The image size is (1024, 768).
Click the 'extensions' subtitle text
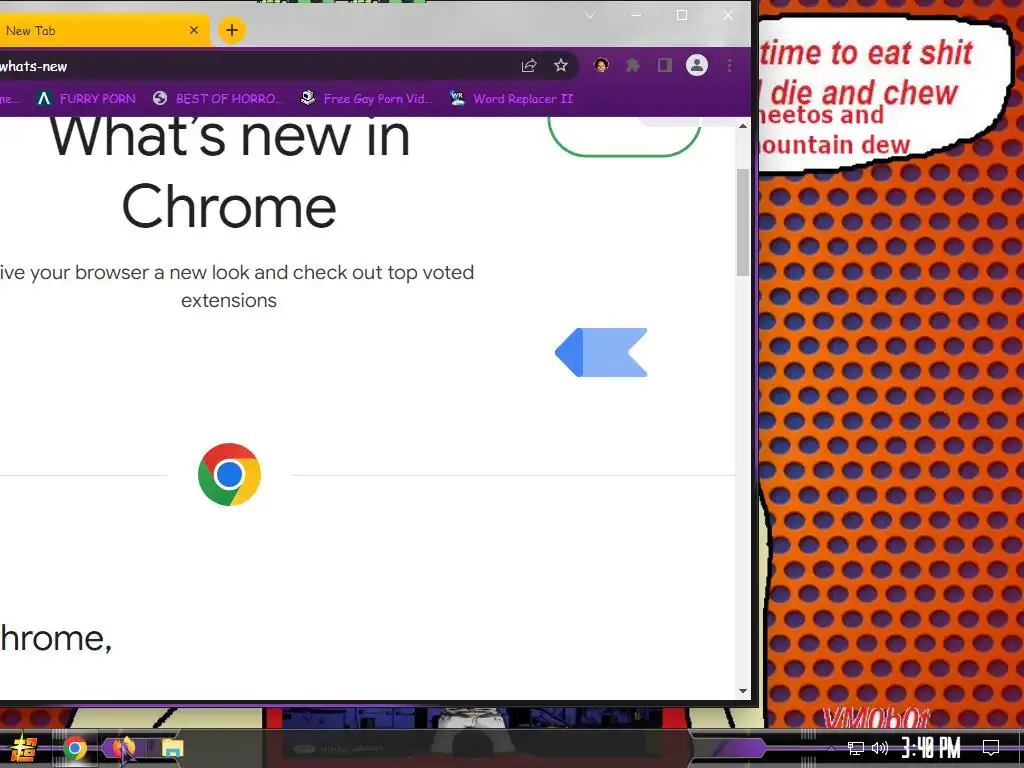pyautogui.click(x=229, y=300)
